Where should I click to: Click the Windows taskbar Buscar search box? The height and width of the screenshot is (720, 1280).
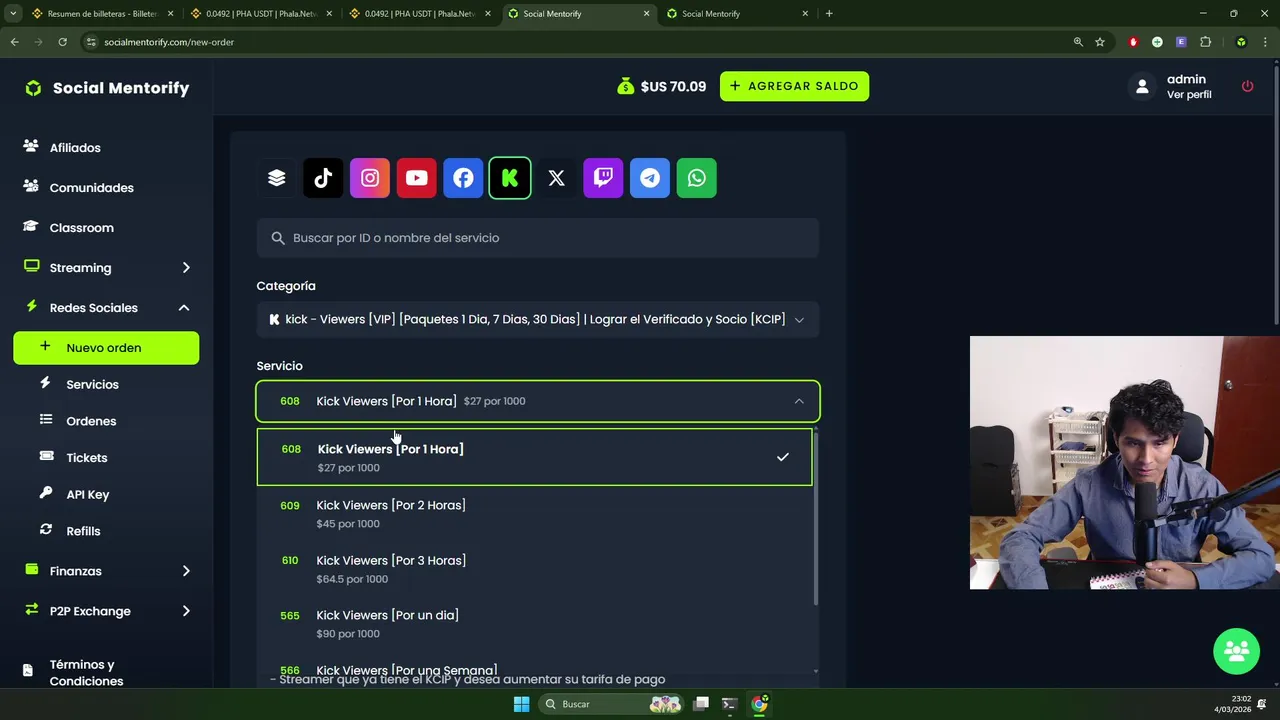click(x=612, y=704)
